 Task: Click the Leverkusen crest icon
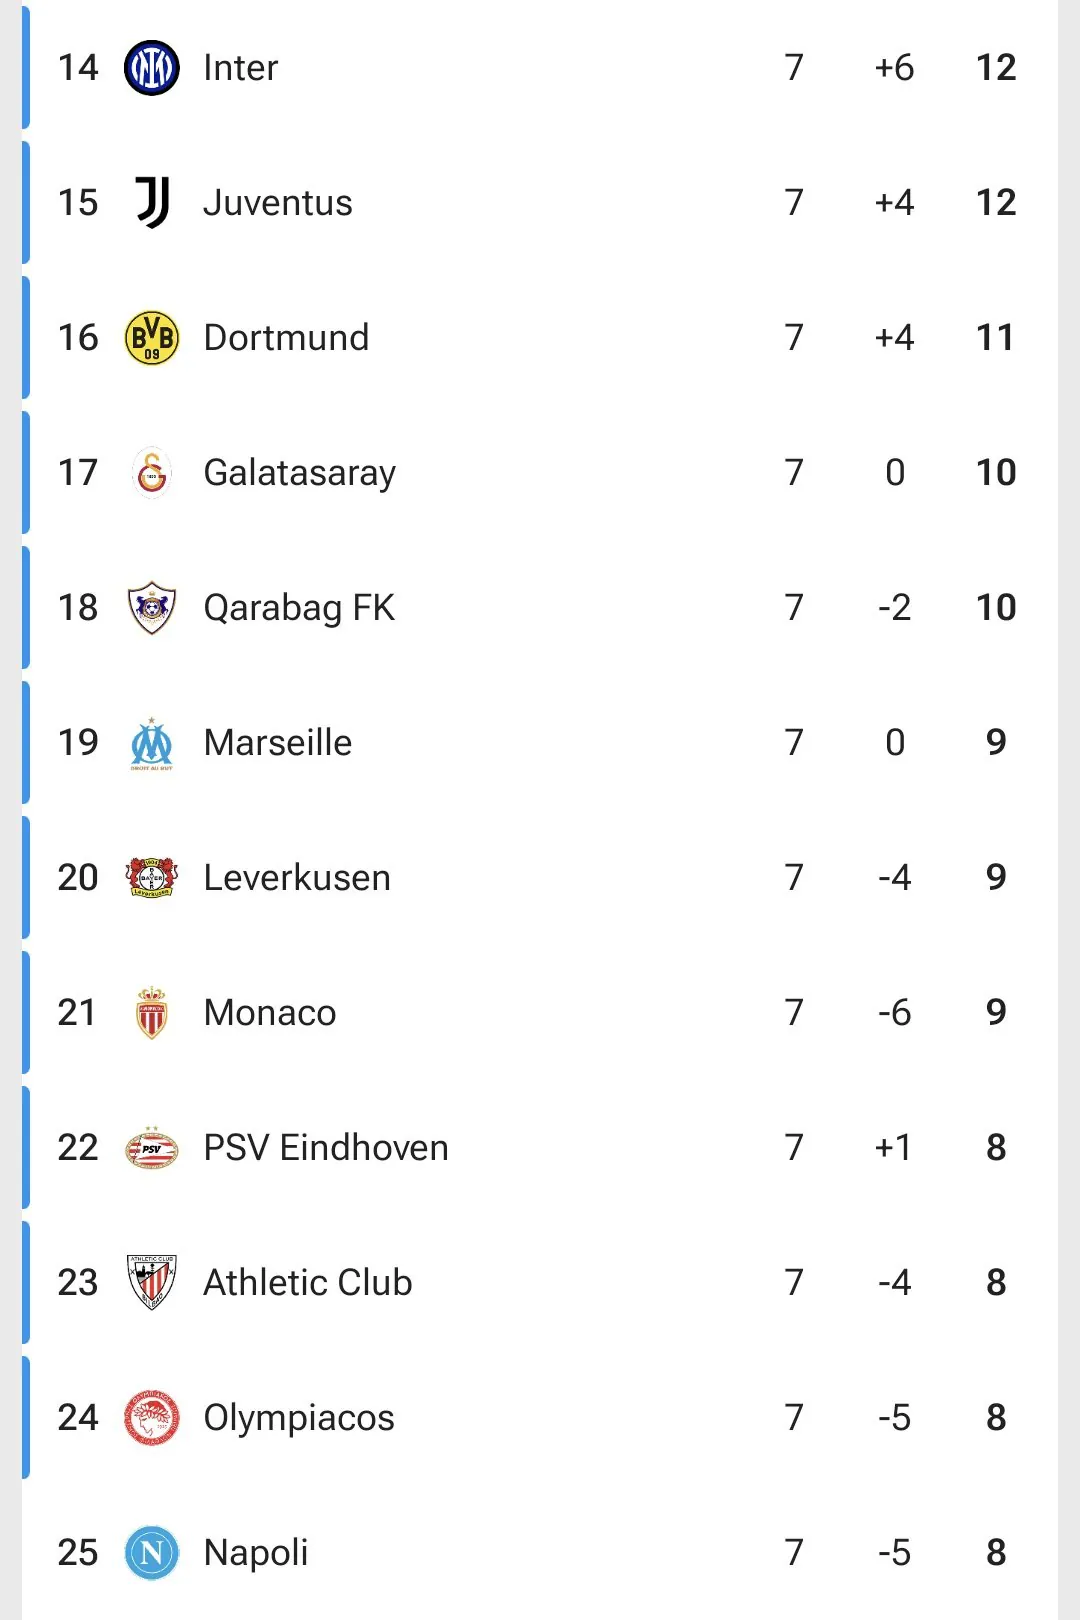pyautogui.click(x=152, y=878)
